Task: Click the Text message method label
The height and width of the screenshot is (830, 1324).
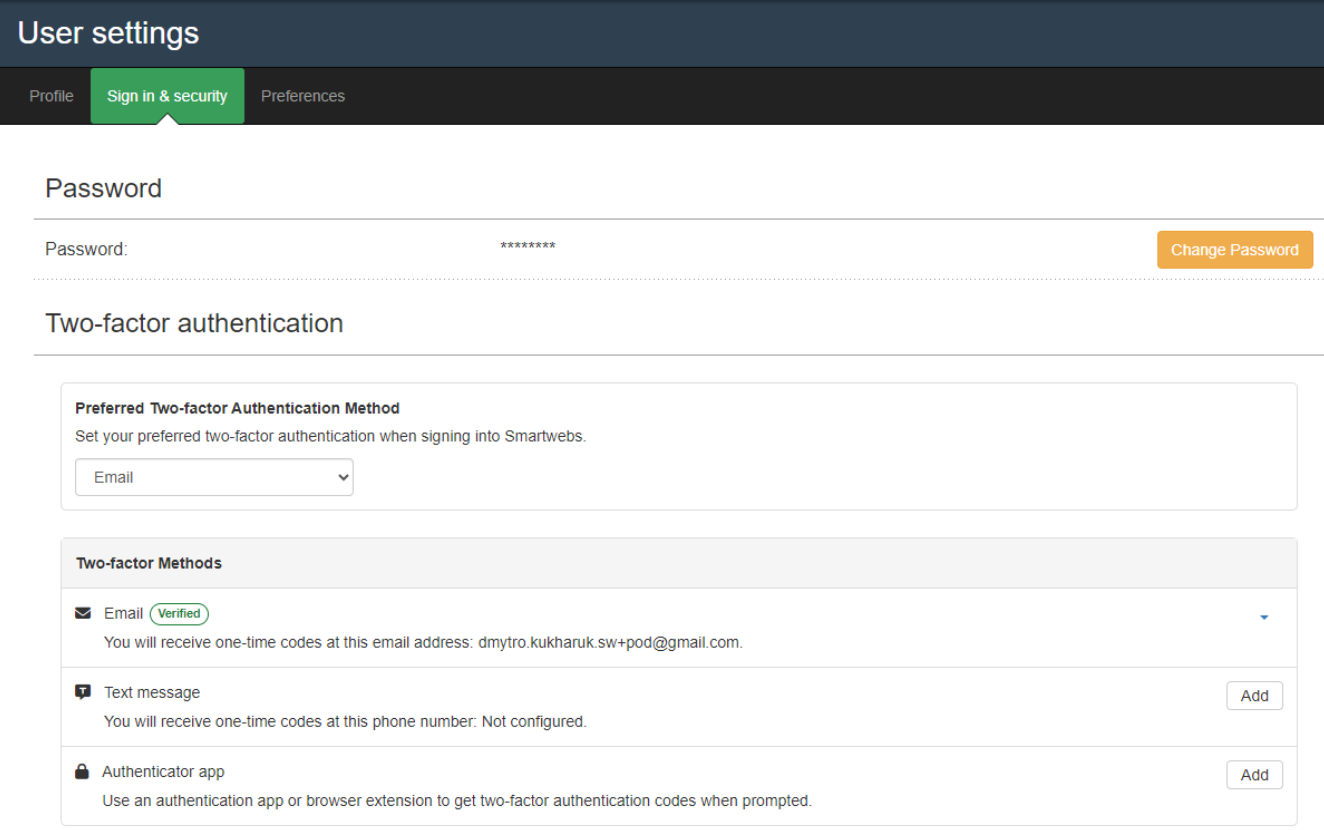Action: click(x=152, y=692)
